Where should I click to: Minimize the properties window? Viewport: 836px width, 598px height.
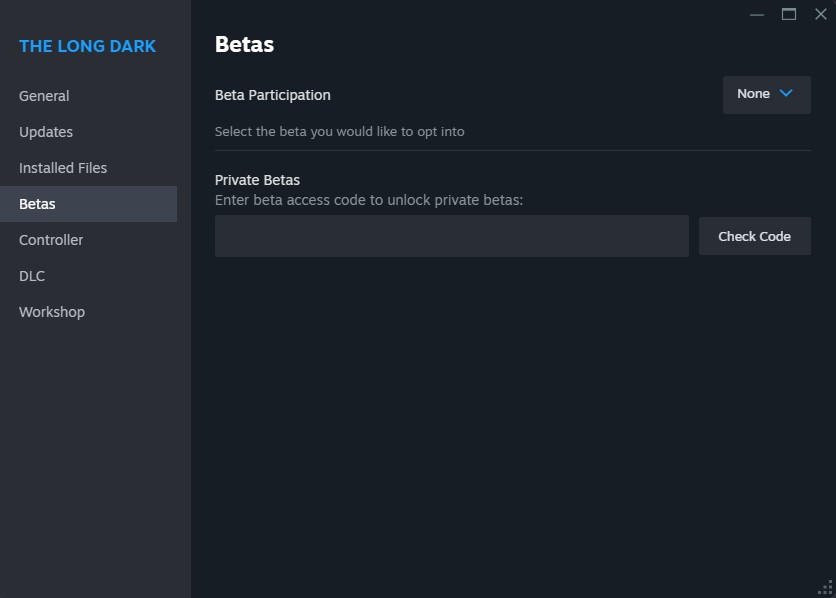tap(757, 14)
